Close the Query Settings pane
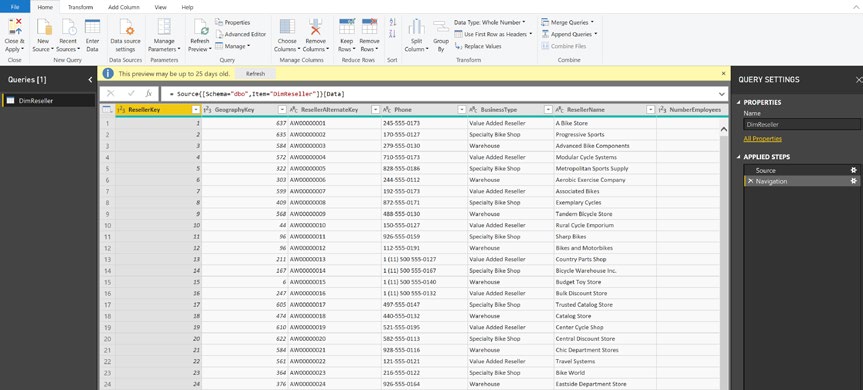The width and height of the screenshot is (863, 390). pos(858,80)
